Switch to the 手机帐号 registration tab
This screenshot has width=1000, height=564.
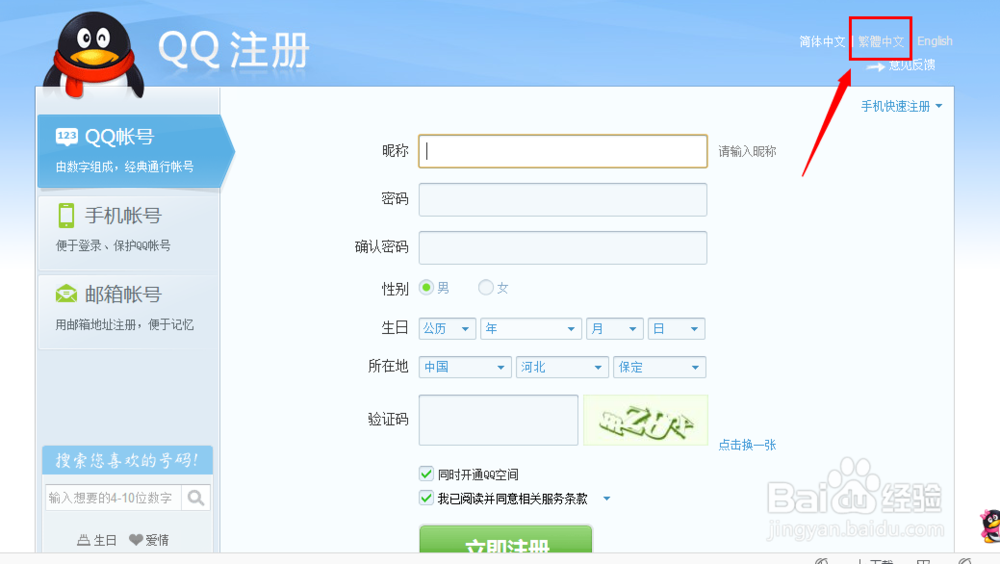point(129,231)
